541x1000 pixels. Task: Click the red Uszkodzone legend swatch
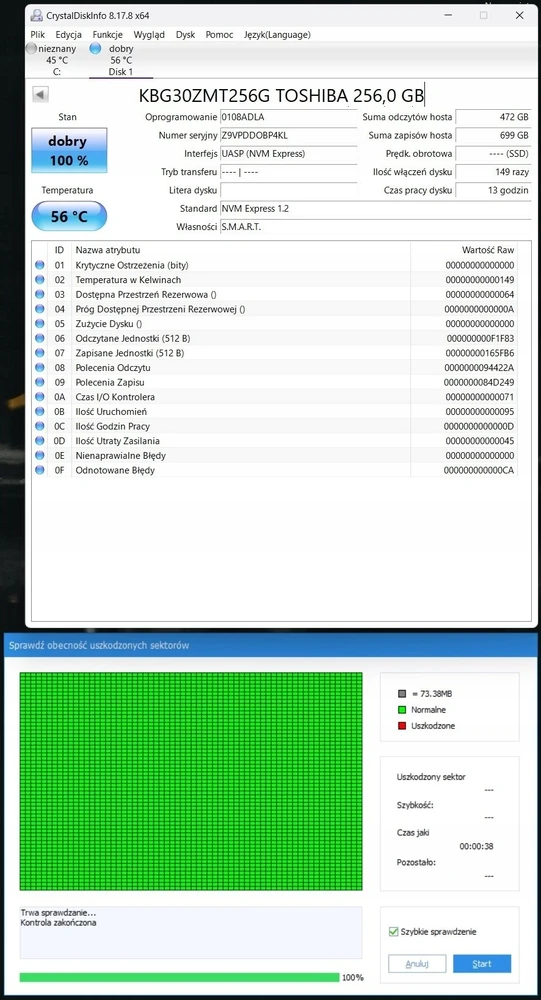pyautogui.click(x=402, y=726)
